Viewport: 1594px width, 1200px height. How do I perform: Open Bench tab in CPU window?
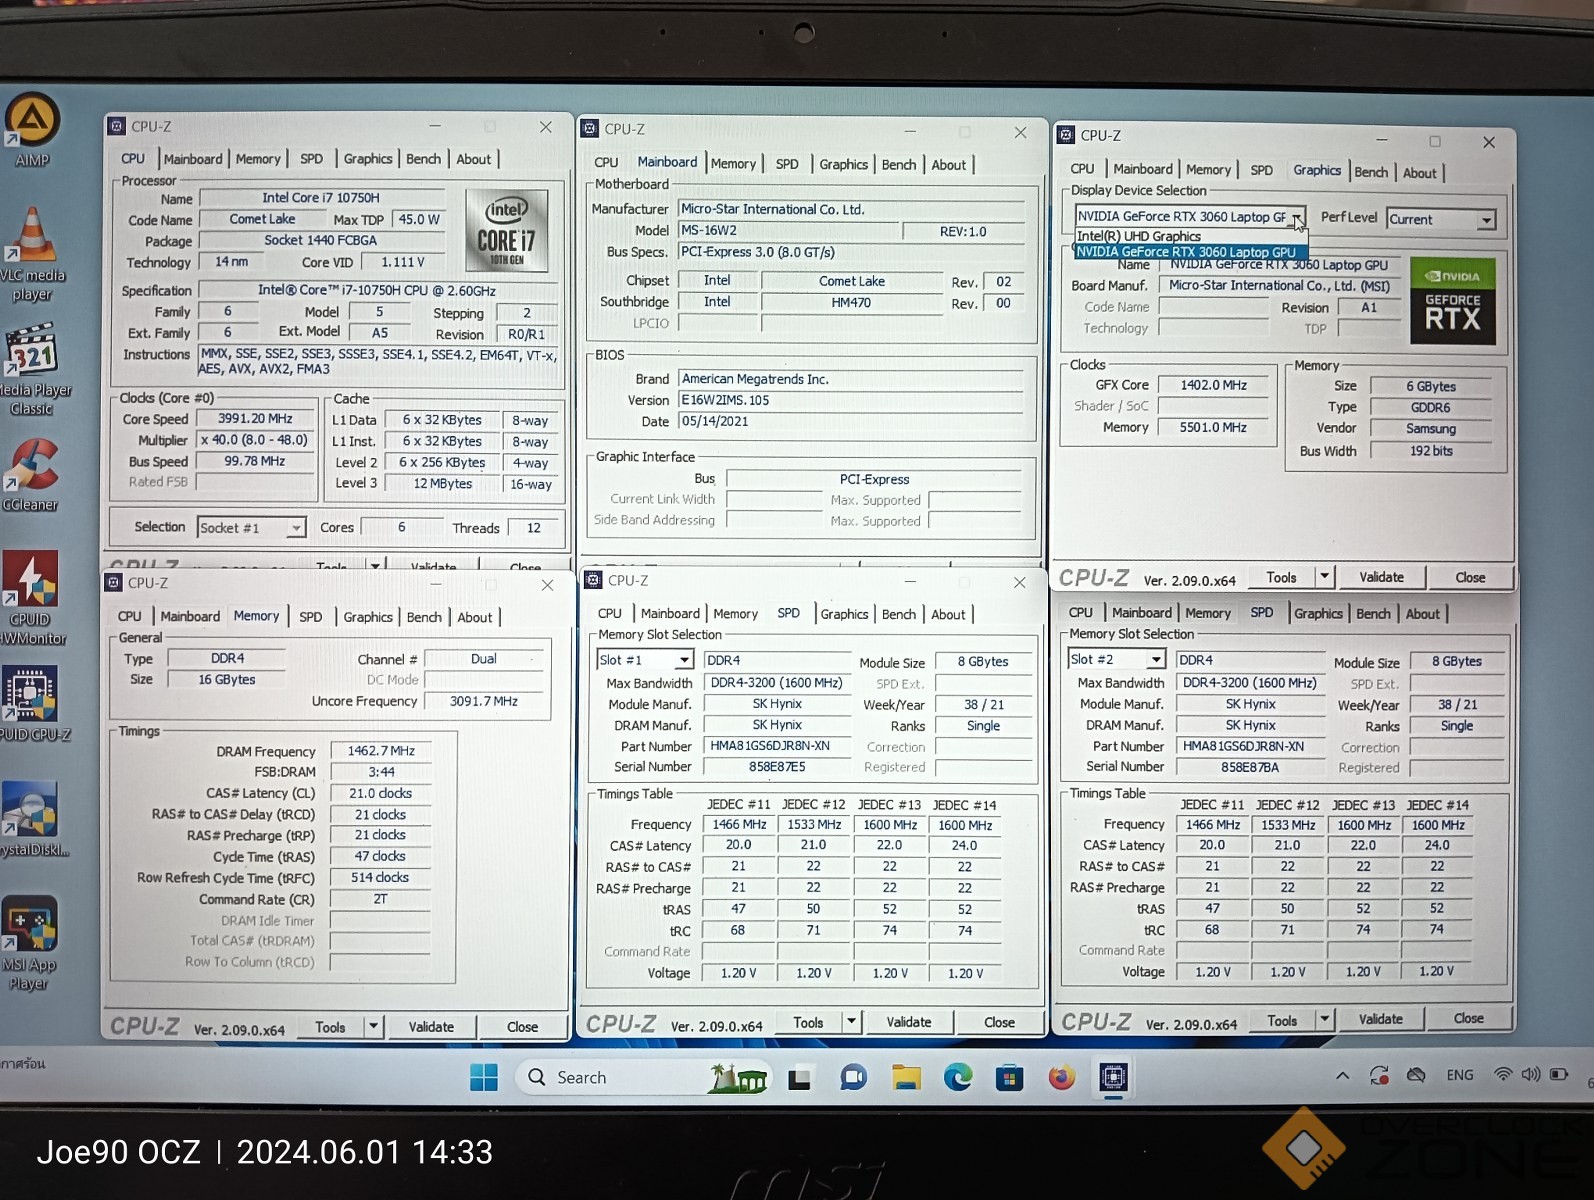pyautogui.click(x=423, y=159)
